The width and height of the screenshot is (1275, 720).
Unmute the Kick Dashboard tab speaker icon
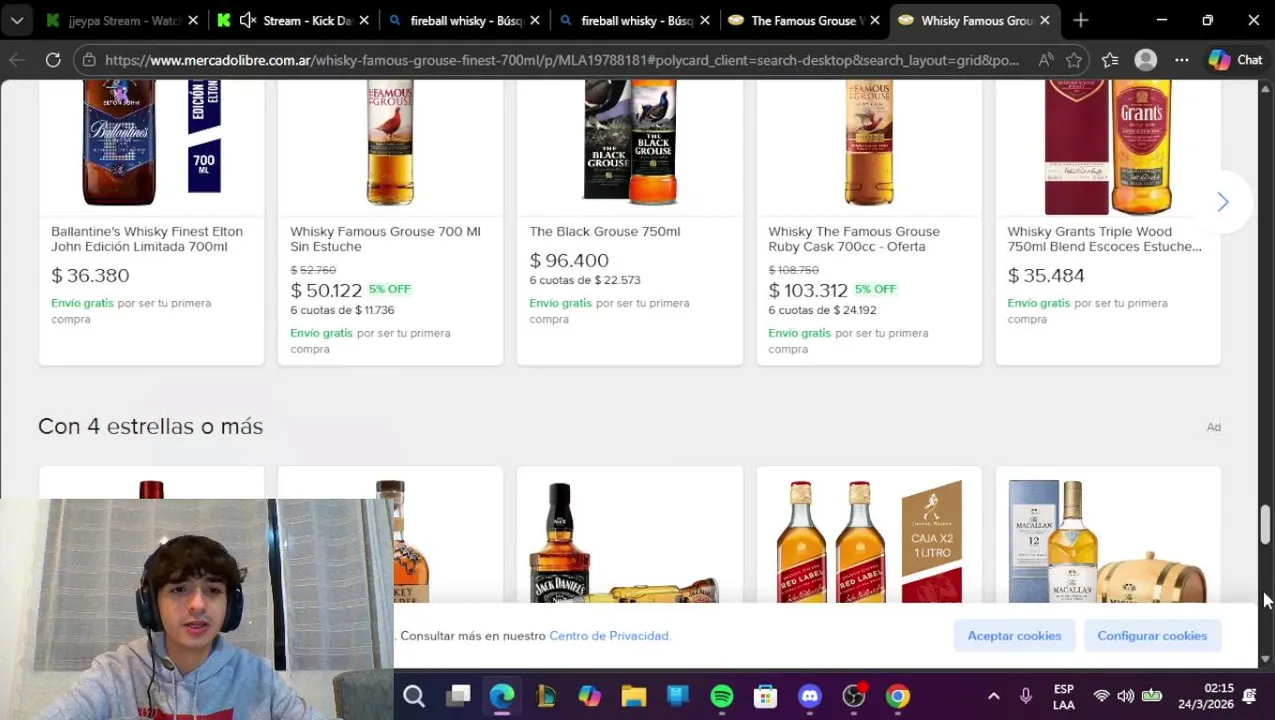(x=248, y=20)
